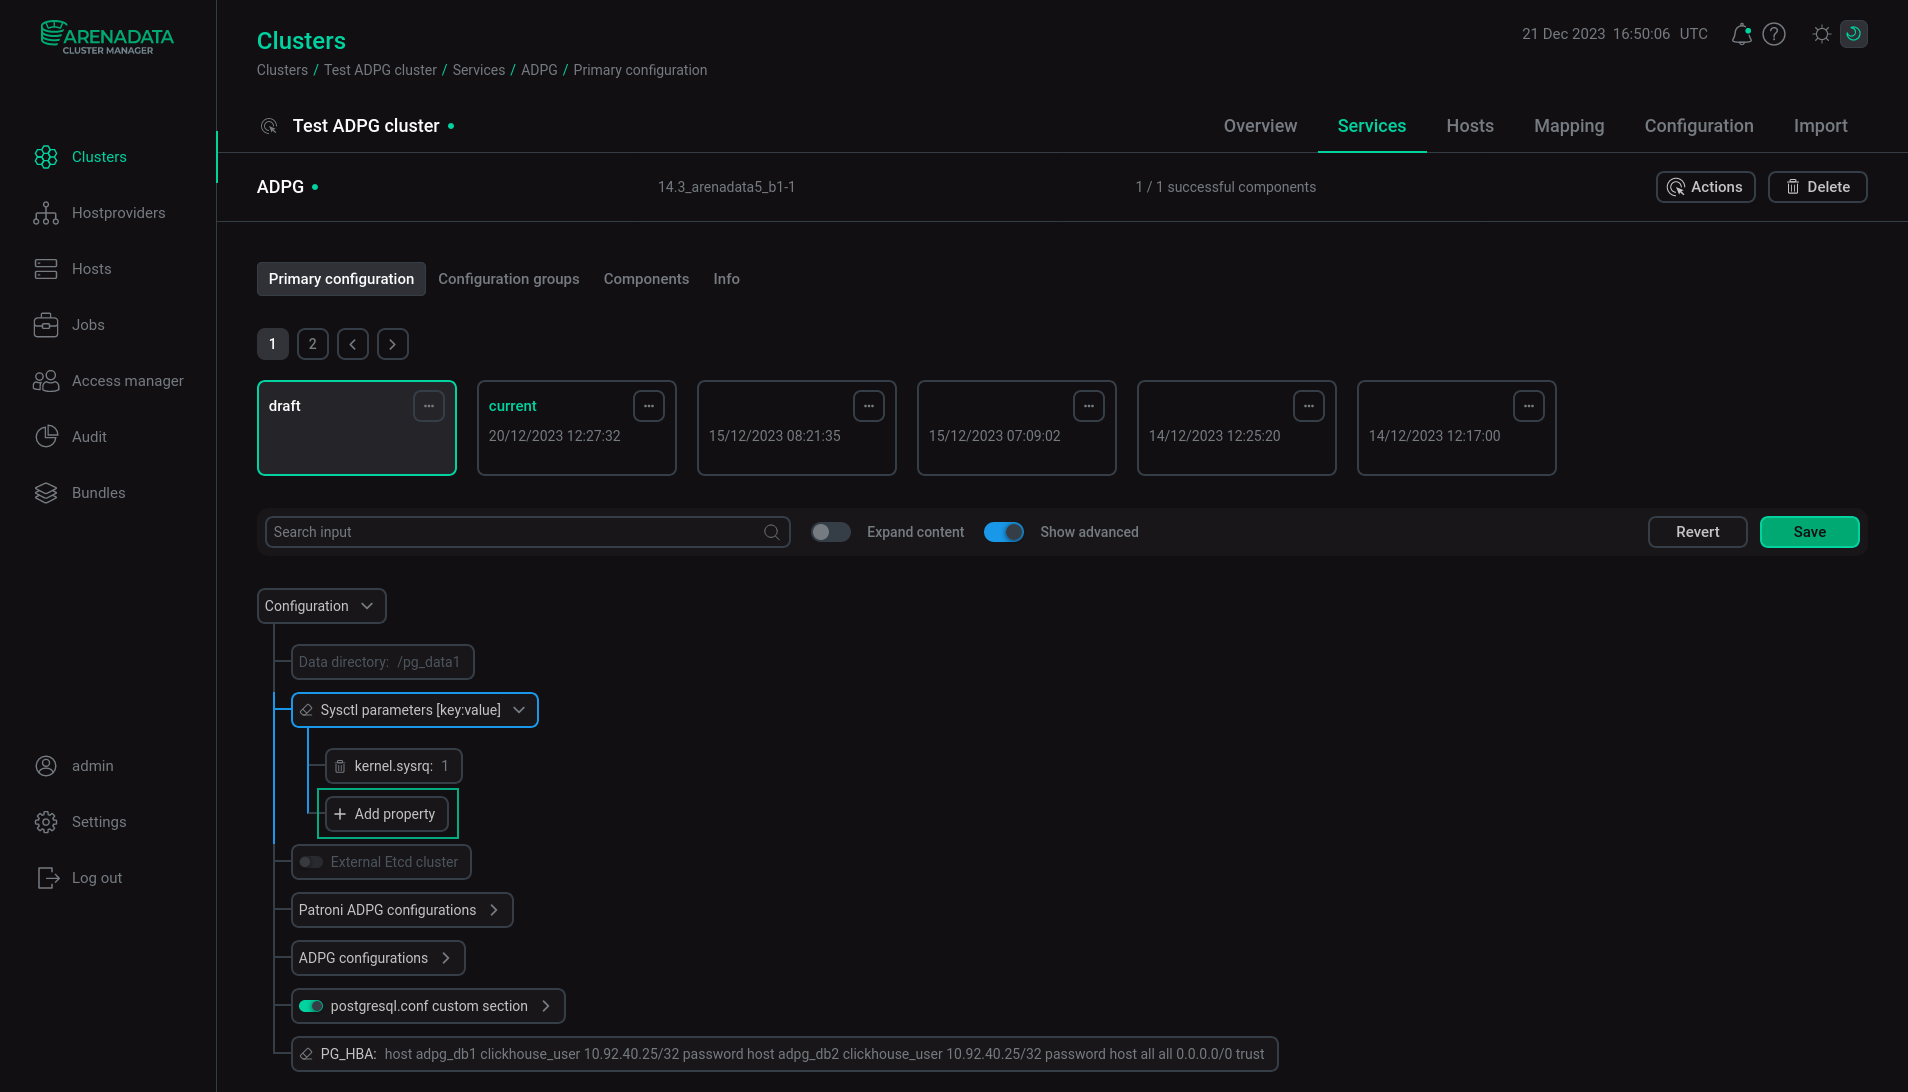The image size is (1908, 1092).
Task: Expand postgresql.conf custom section chevron
Action: tap(546, 1006)
